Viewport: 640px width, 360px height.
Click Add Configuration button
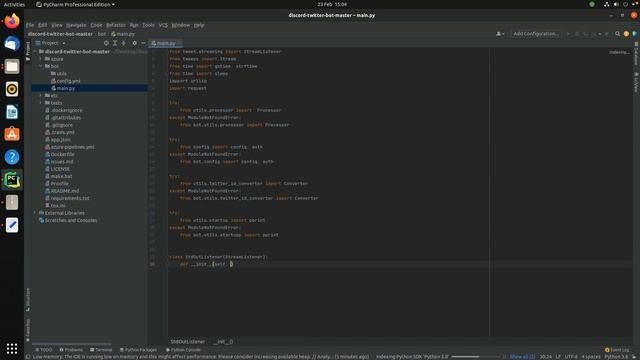coord(536,34)
